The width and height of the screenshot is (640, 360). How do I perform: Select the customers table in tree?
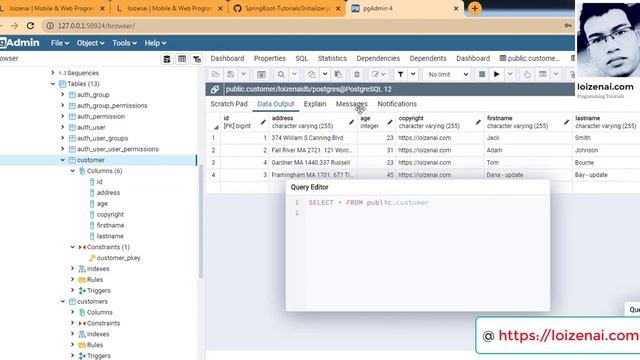pyautogui.click(x=92, y=301)
